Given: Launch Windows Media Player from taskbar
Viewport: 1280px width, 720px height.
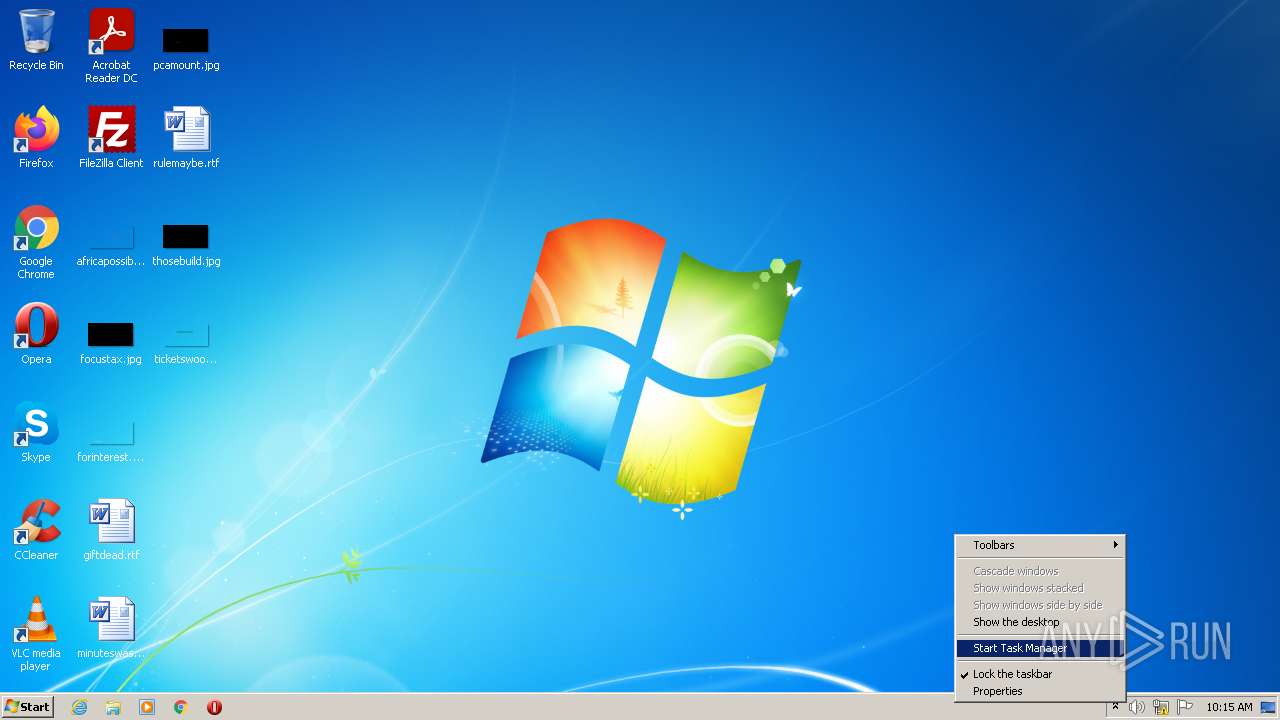Looking at the screenshot, I should click(147, 707).
